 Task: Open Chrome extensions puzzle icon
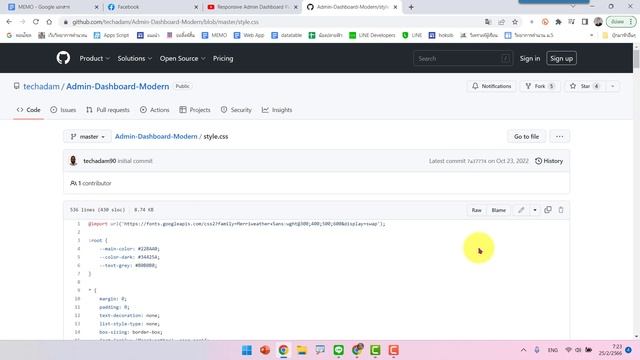click(558, 22)
